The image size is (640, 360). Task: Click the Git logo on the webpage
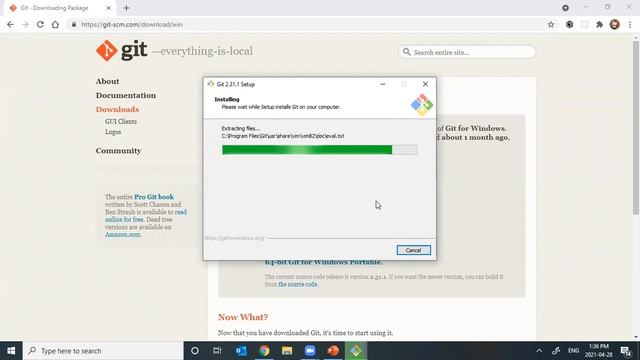122,51
